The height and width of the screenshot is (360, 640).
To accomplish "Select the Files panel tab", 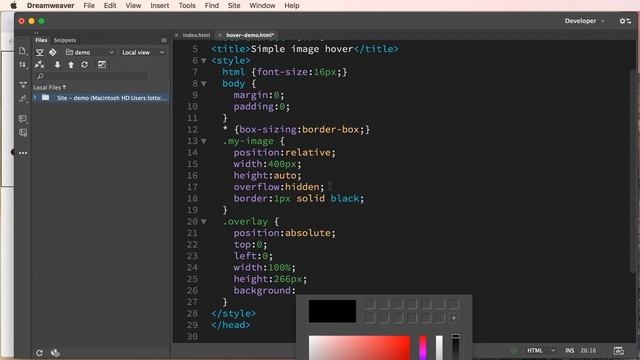I will (41, 40).
